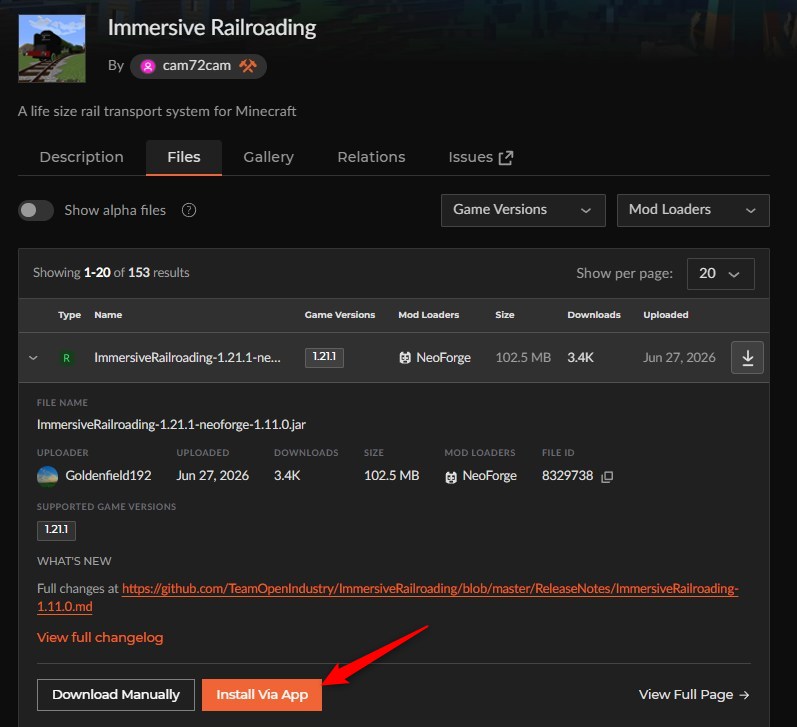Open Goldenfield192 uploader profile
Screen dimensions: 797x727
(108, 476)
